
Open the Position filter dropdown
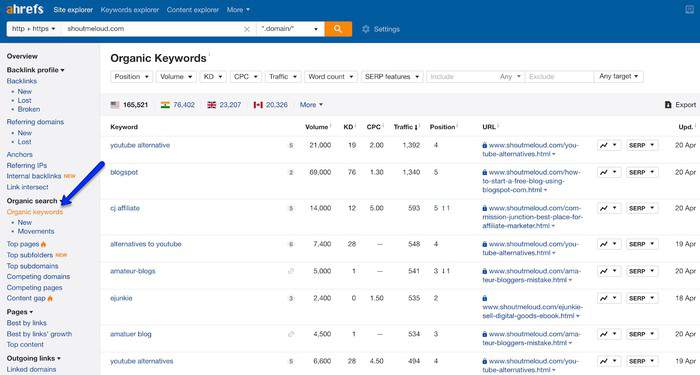[x=132, y=77]
